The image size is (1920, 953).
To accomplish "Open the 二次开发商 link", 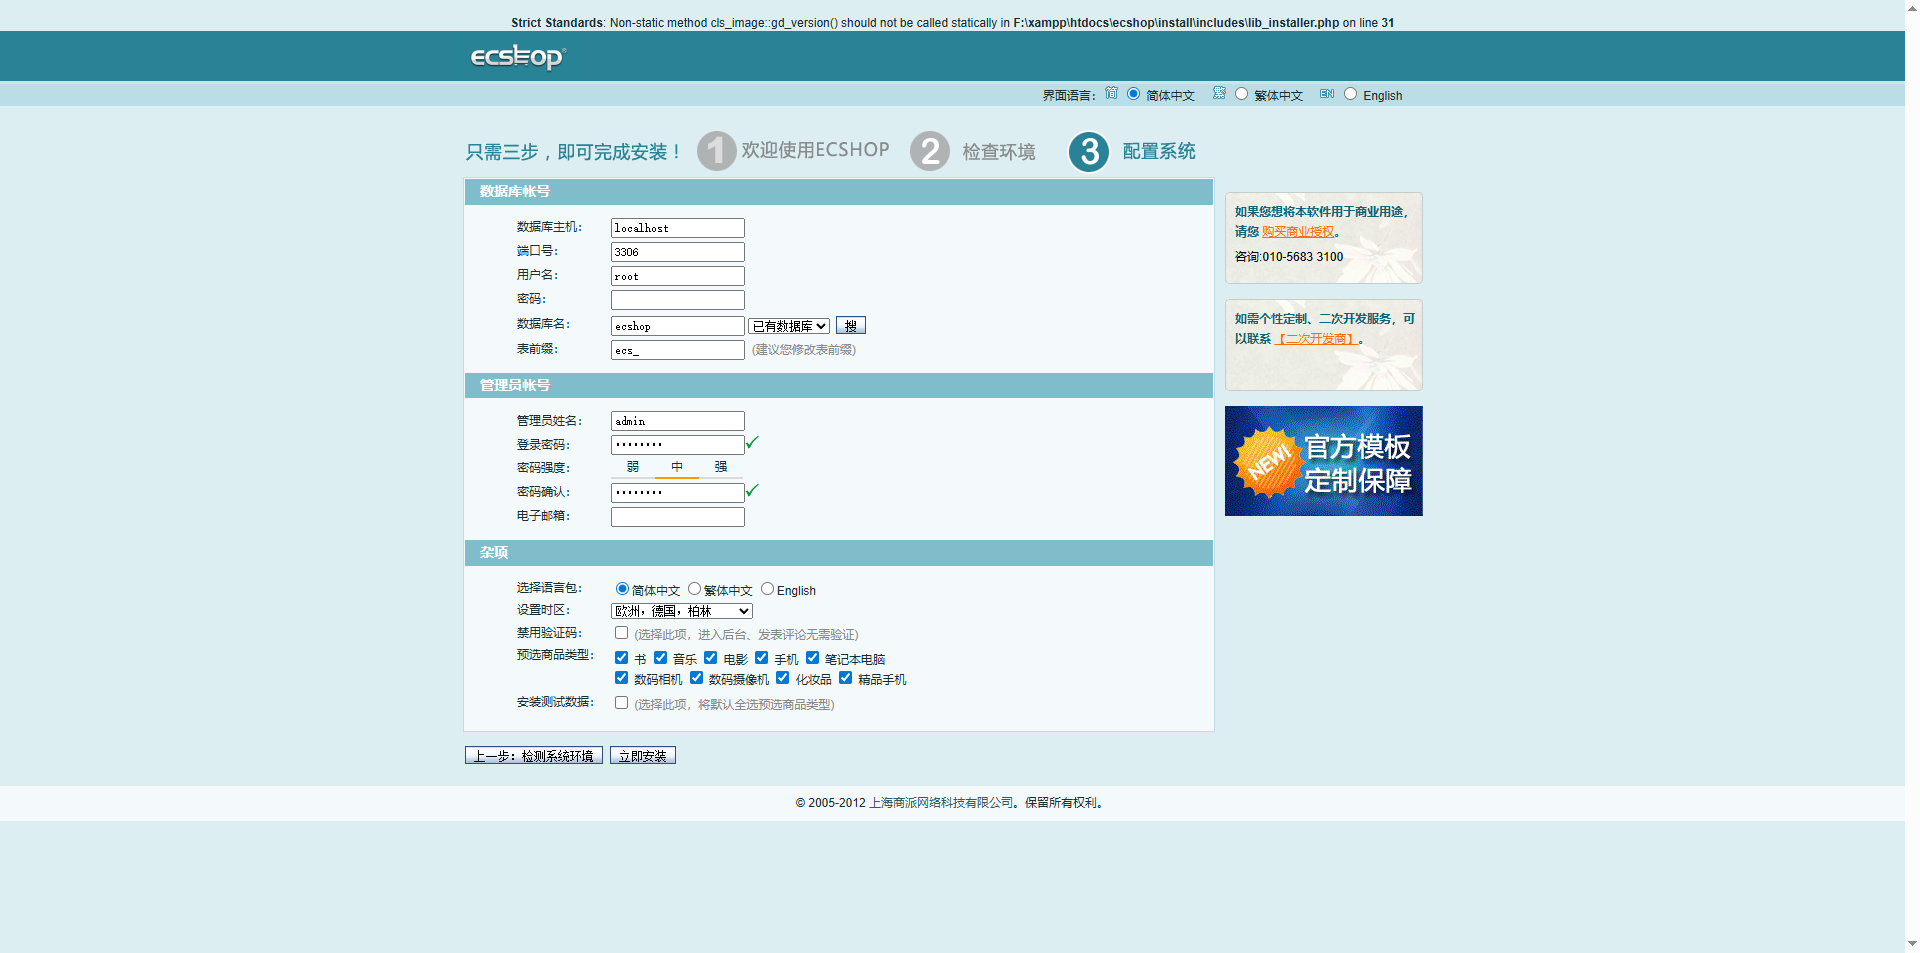I will coord(1316,339).
